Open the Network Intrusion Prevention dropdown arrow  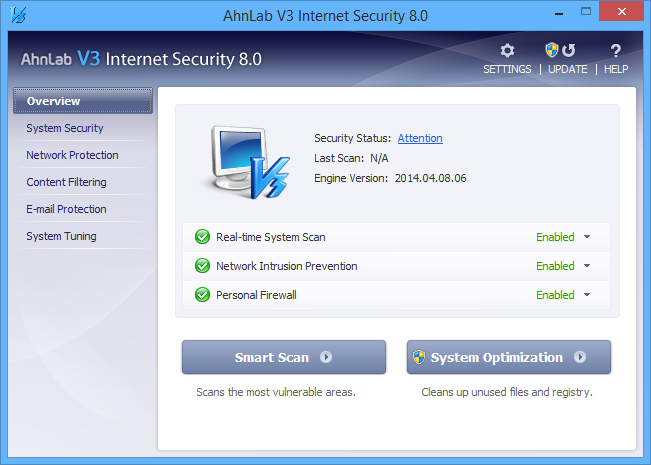click(x=587, y=266)
